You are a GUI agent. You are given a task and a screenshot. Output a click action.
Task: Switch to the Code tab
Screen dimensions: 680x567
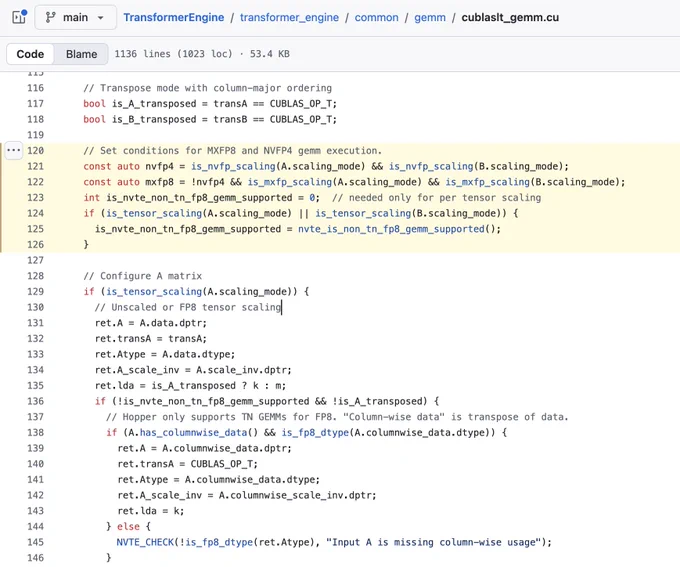point(30,54)
